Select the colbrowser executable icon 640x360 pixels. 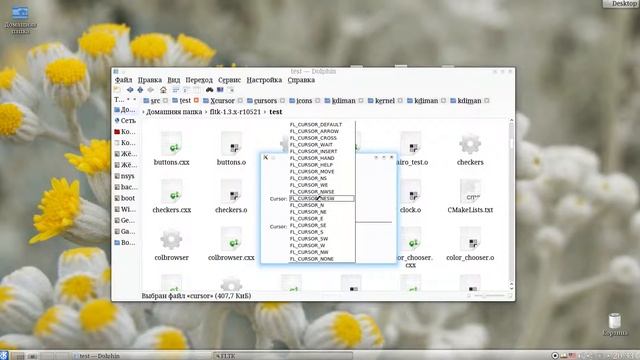[x=171, y=239]
